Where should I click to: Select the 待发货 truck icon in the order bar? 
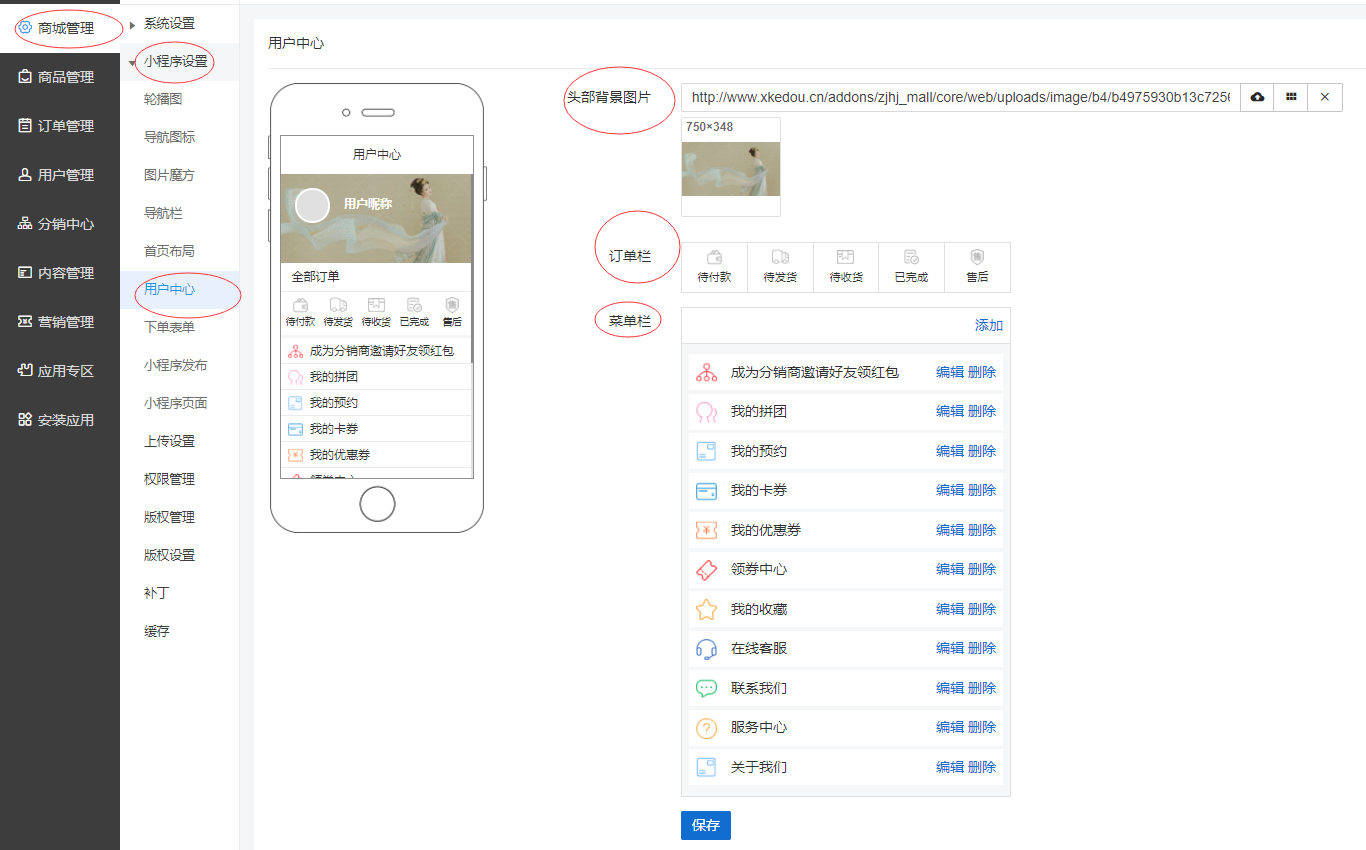[780, 258]
